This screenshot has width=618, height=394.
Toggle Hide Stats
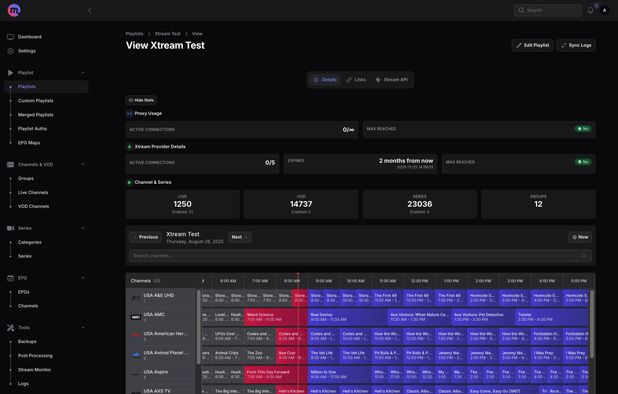tap(141, 100)
